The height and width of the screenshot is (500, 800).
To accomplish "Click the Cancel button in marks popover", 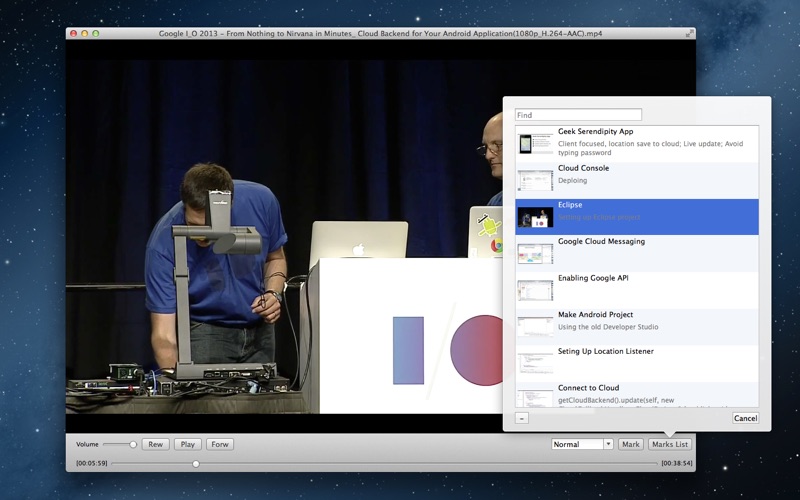I will (745, 418).
